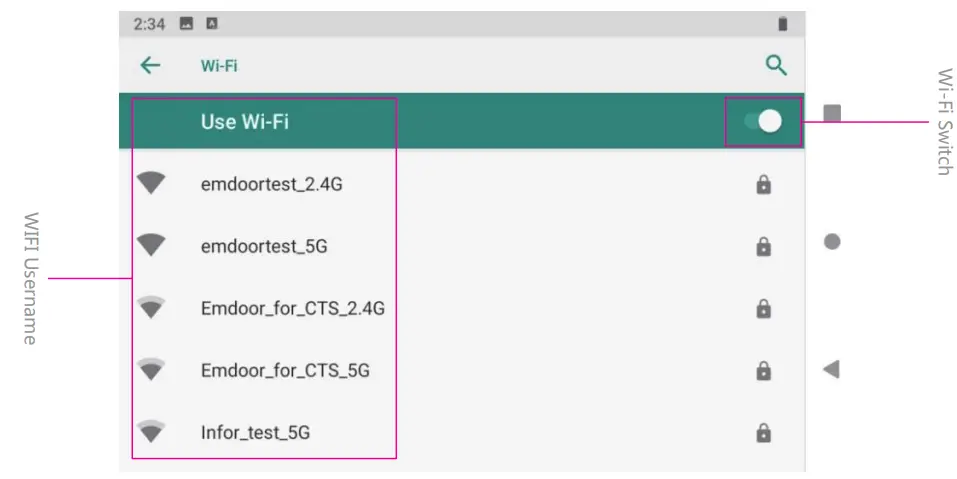The width and height of the screenshot is (957, 479).
Task: Select Infor_test_5G from network list
Action: click(255, 432)
